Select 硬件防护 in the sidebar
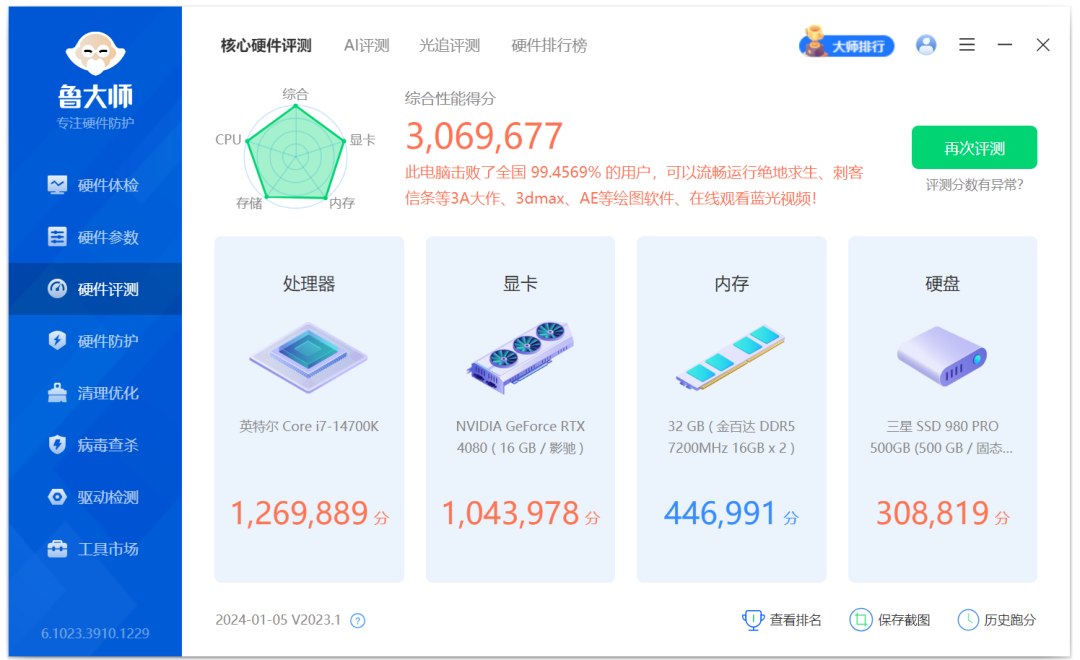1080x660 pixels. point(95,341)
